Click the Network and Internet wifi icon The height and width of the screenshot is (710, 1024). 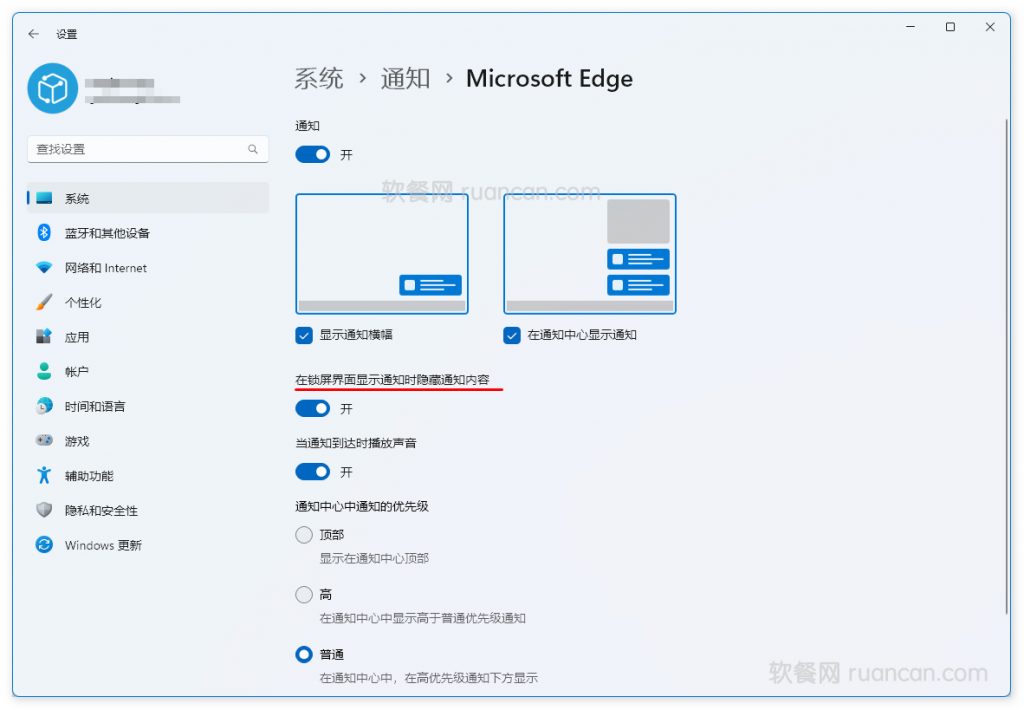coord(44,268)
